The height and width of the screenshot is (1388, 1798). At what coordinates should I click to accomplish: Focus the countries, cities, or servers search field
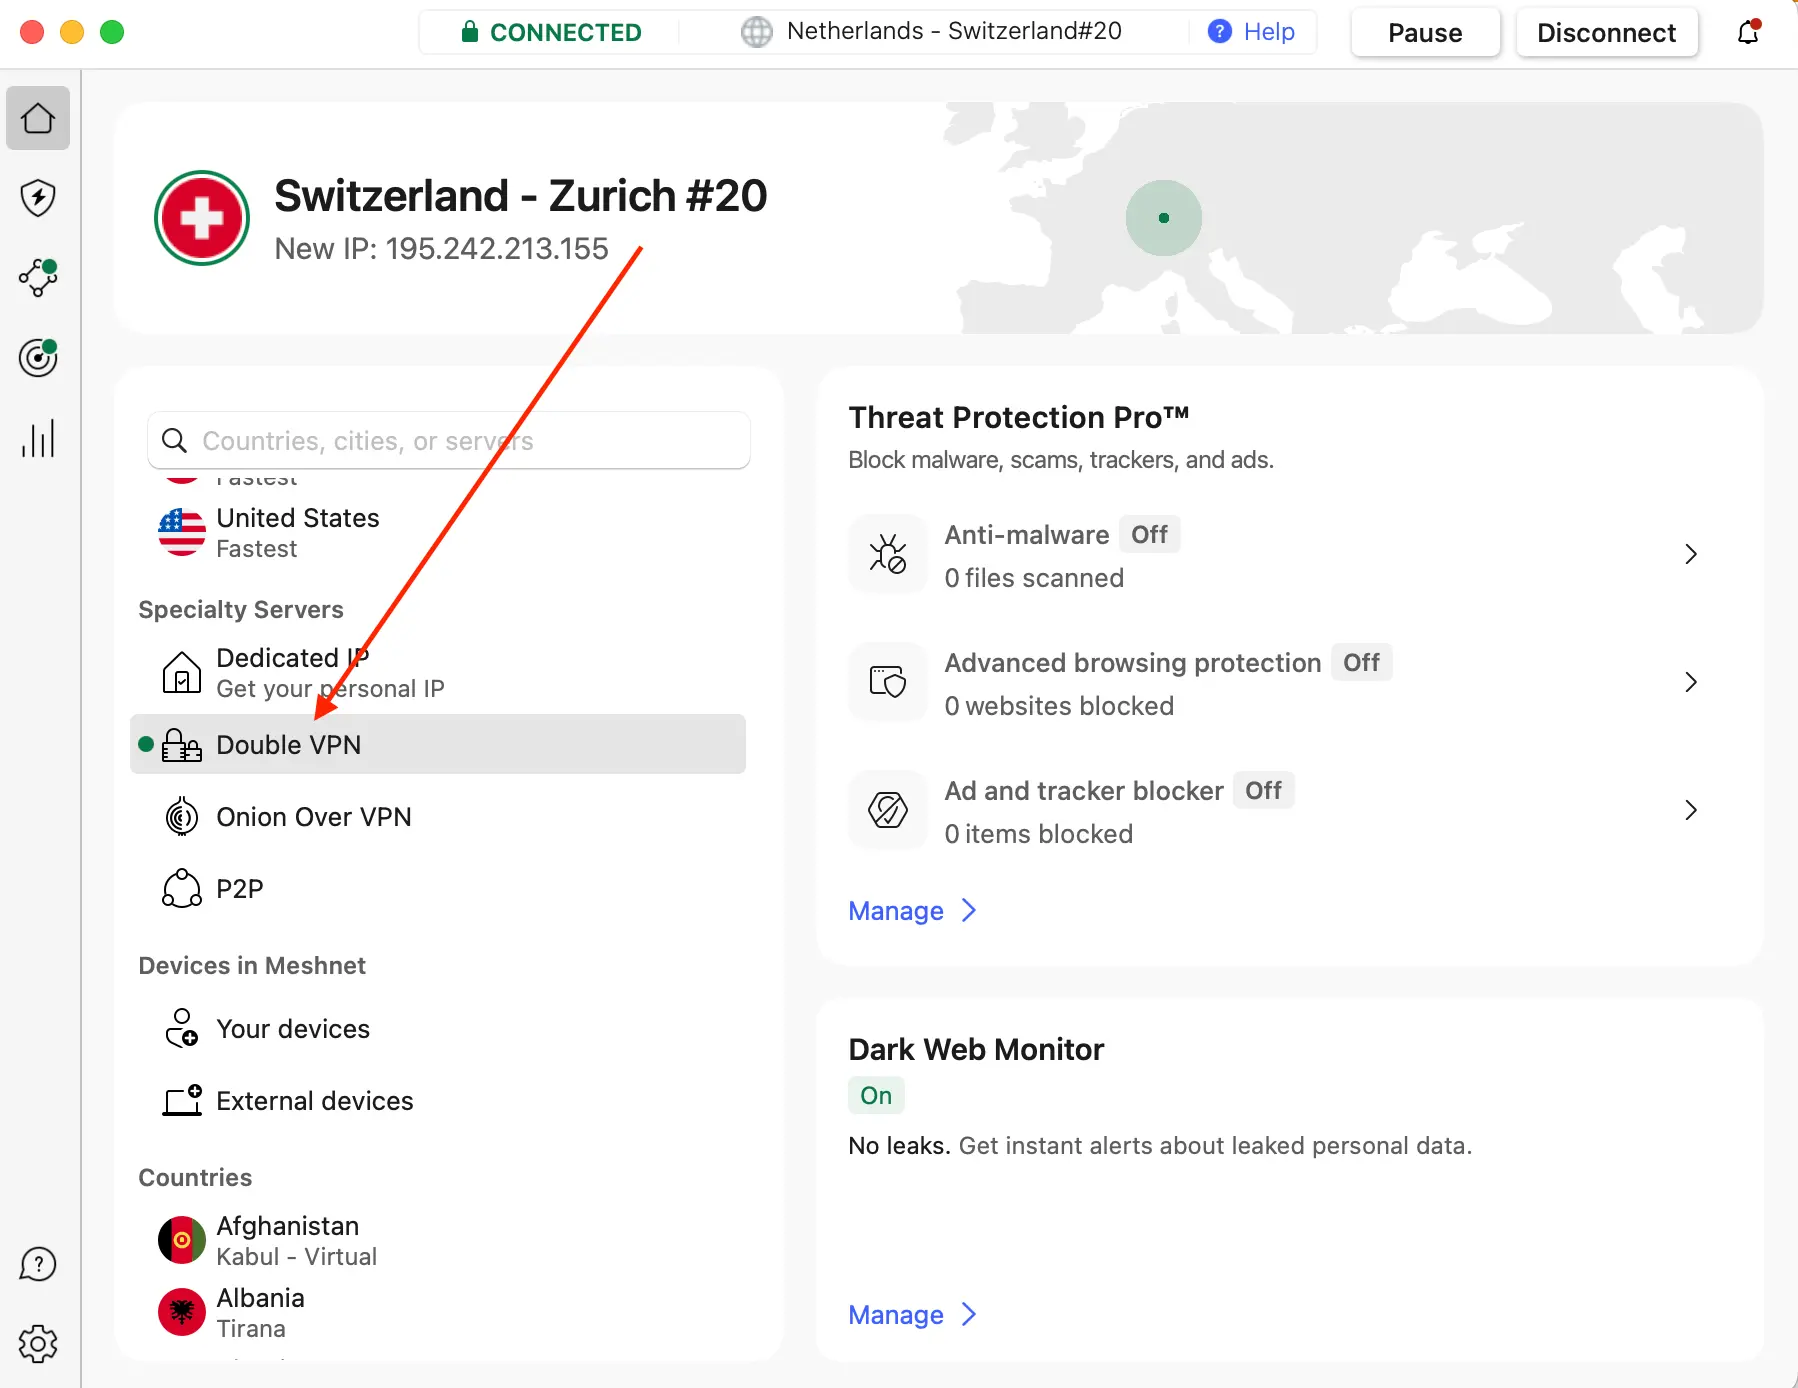pos(450,441)
